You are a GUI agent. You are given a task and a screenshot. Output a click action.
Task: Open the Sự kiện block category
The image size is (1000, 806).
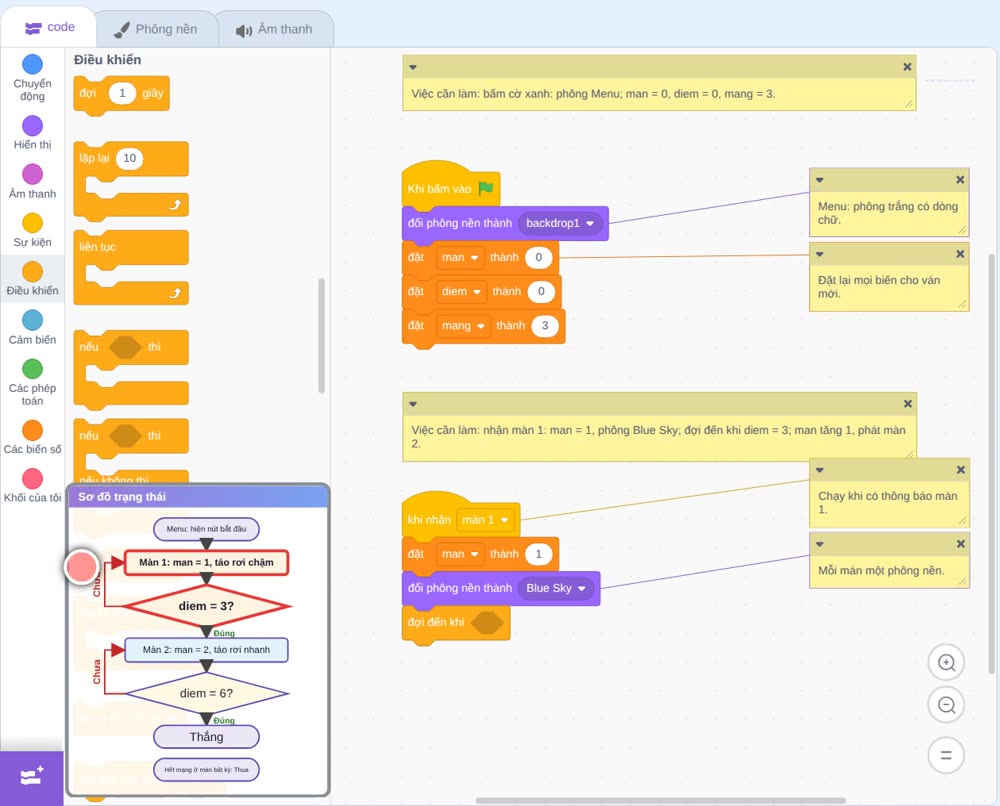click(32, 230)
